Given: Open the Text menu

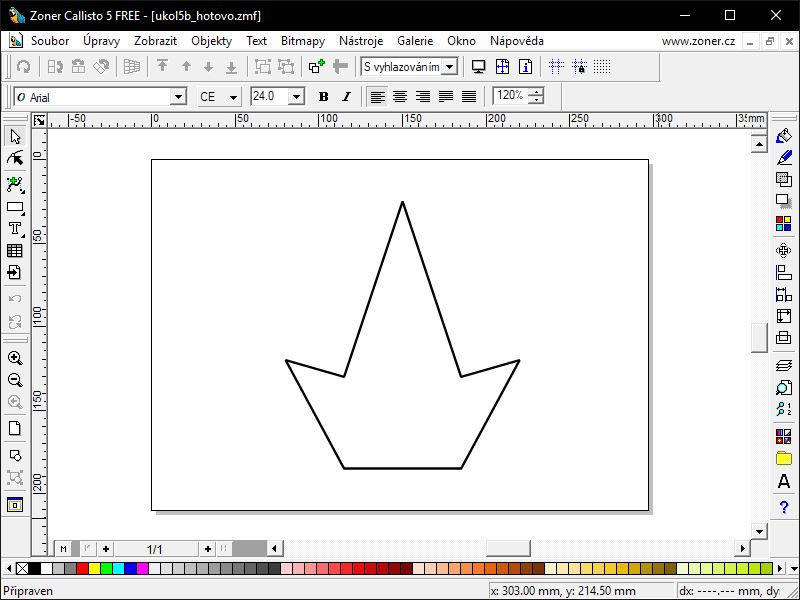Looking at the screenshot, I should (x=257, y=41).
